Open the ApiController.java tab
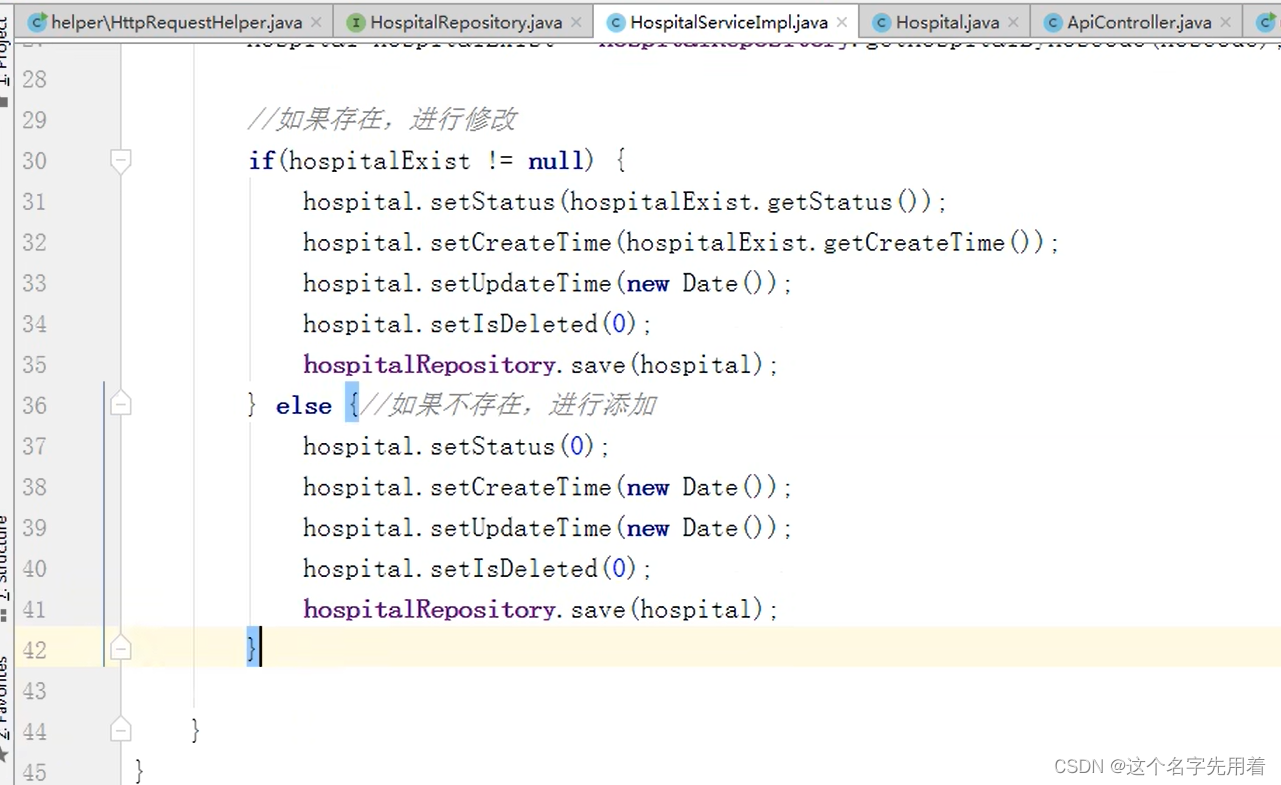 coord(1137,22)
